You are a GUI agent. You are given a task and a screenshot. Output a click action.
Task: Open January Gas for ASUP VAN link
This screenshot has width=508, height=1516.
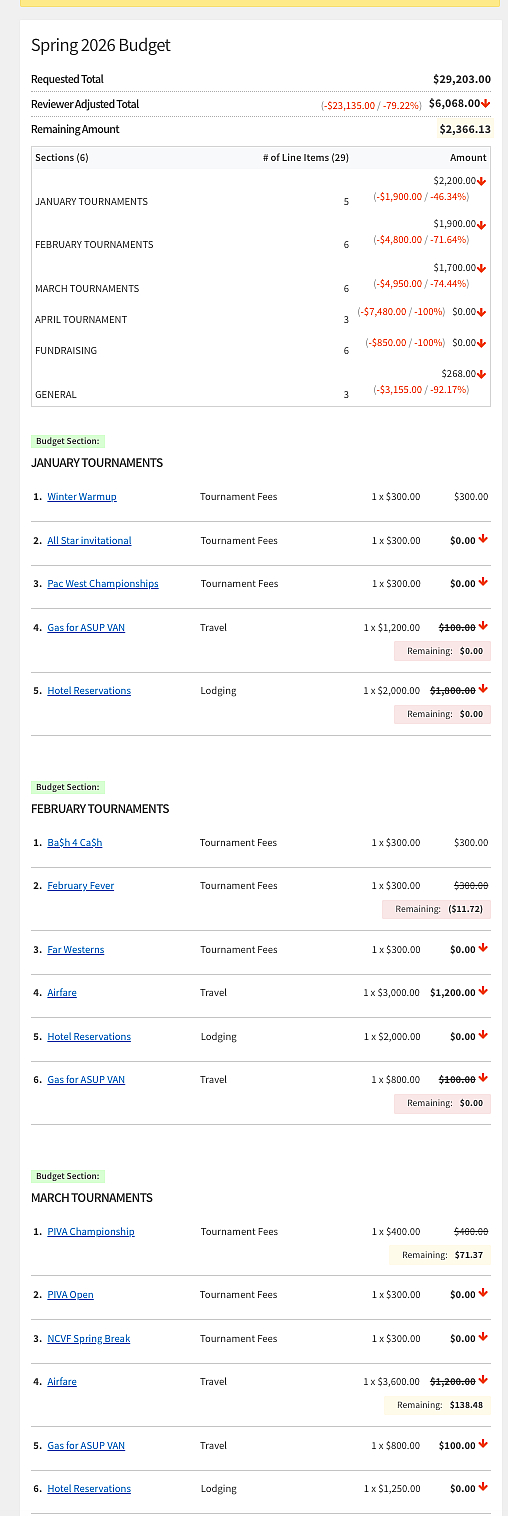click(x=86, y=628)
